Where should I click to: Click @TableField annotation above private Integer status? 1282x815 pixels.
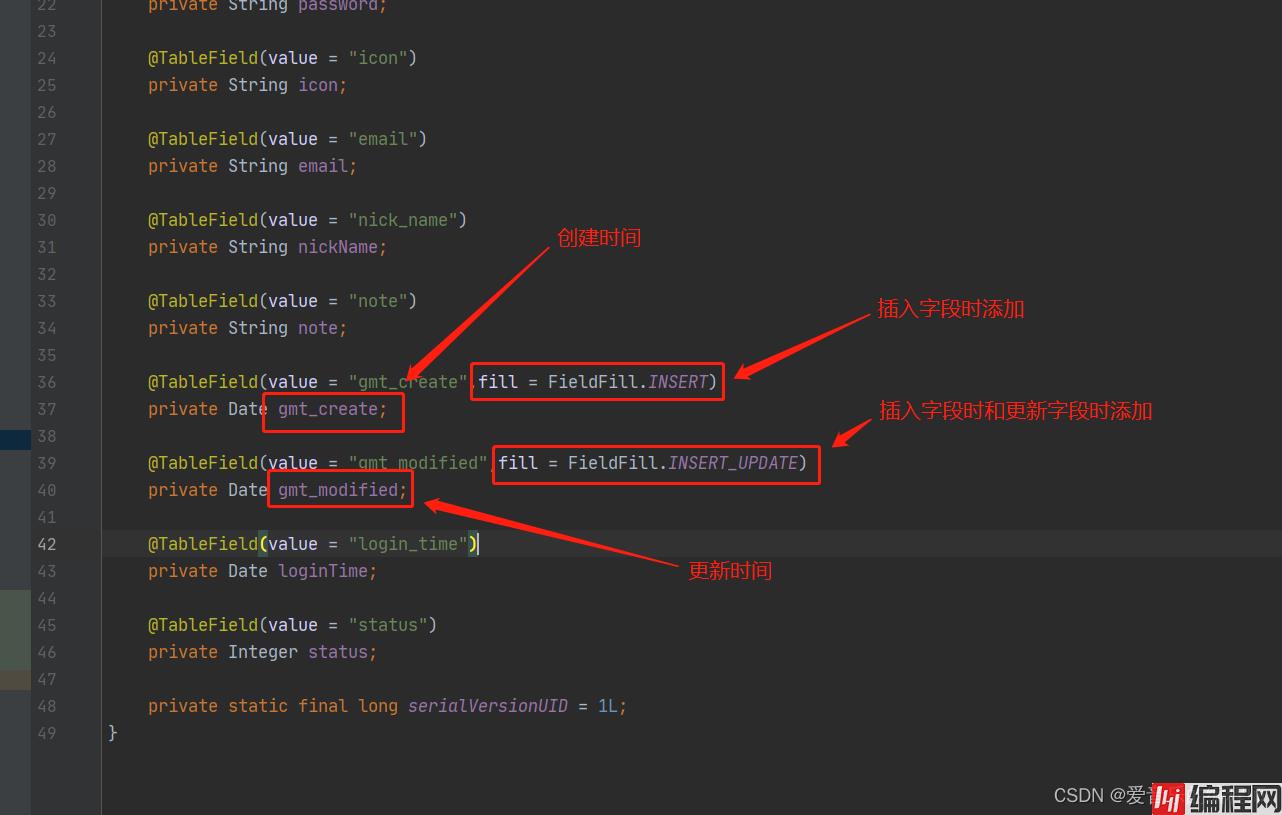click(203, 625)
